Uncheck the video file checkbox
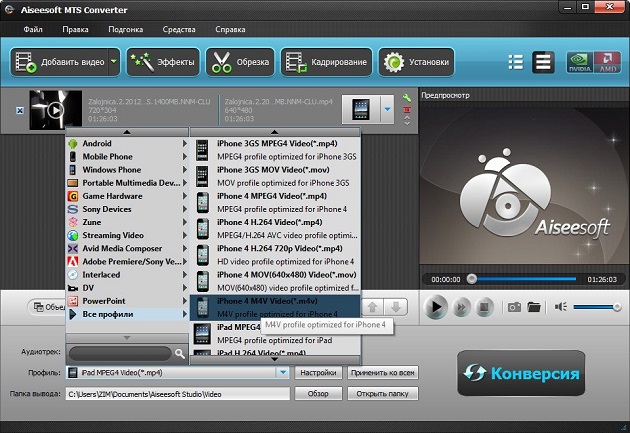 point(20,110)
